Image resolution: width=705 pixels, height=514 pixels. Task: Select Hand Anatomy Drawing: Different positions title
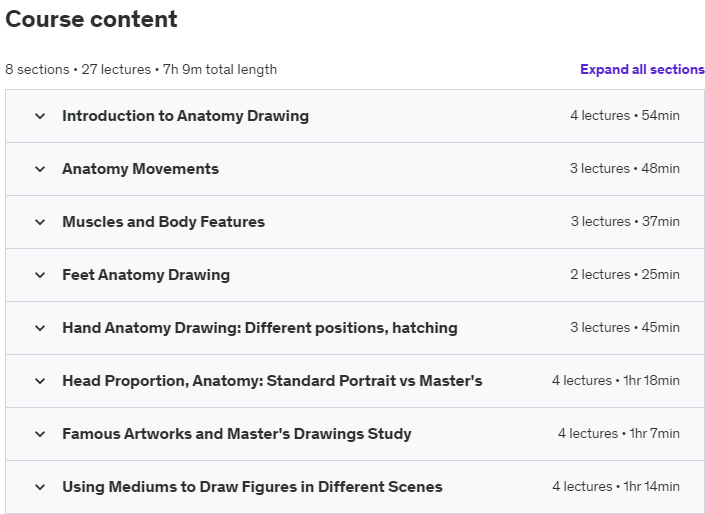tap(260, 328)
